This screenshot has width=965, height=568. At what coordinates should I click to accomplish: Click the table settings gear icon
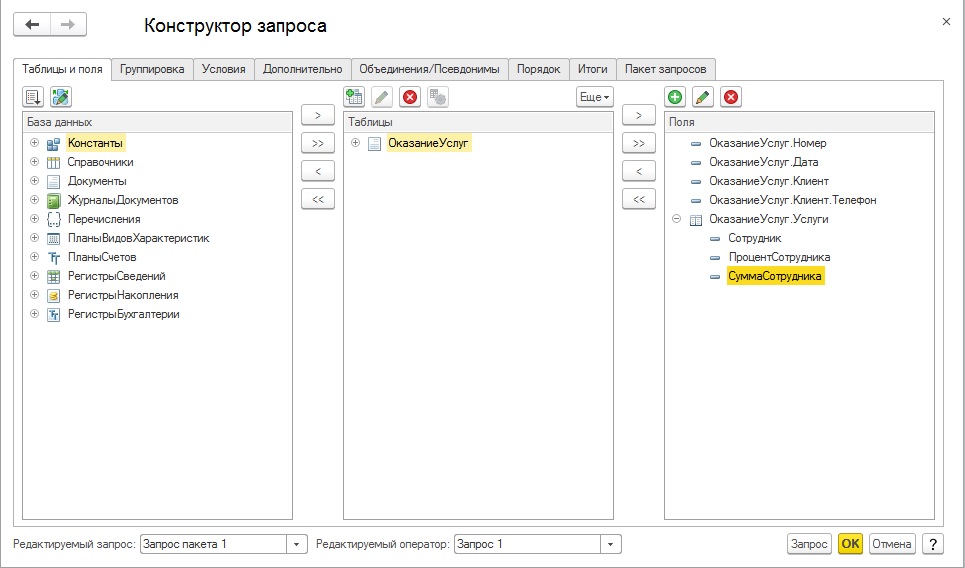point(438,97)
